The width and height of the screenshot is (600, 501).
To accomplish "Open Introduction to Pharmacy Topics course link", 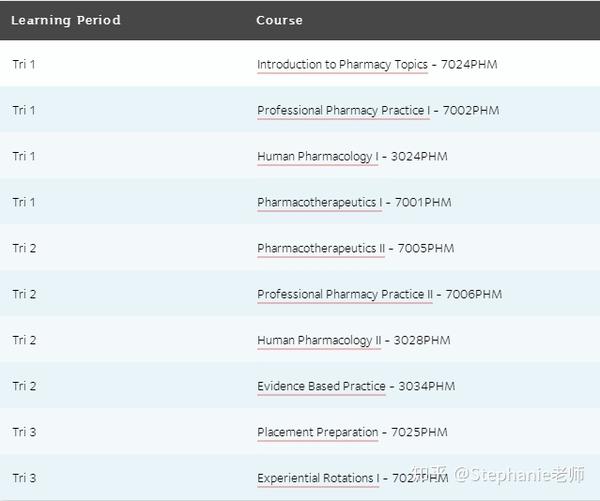I will pos(342,65).
